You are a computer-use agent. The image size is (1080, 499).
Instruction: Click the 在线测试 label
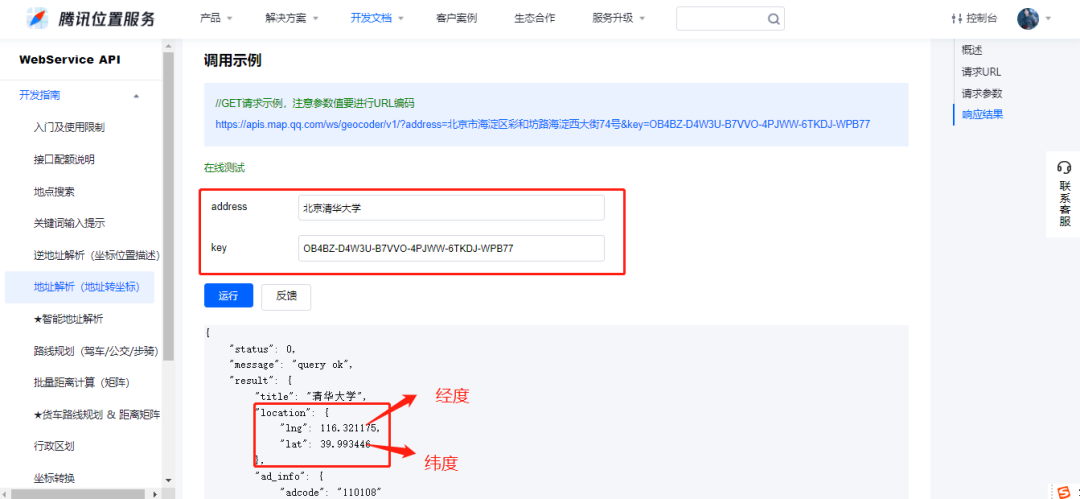point(224,167)
